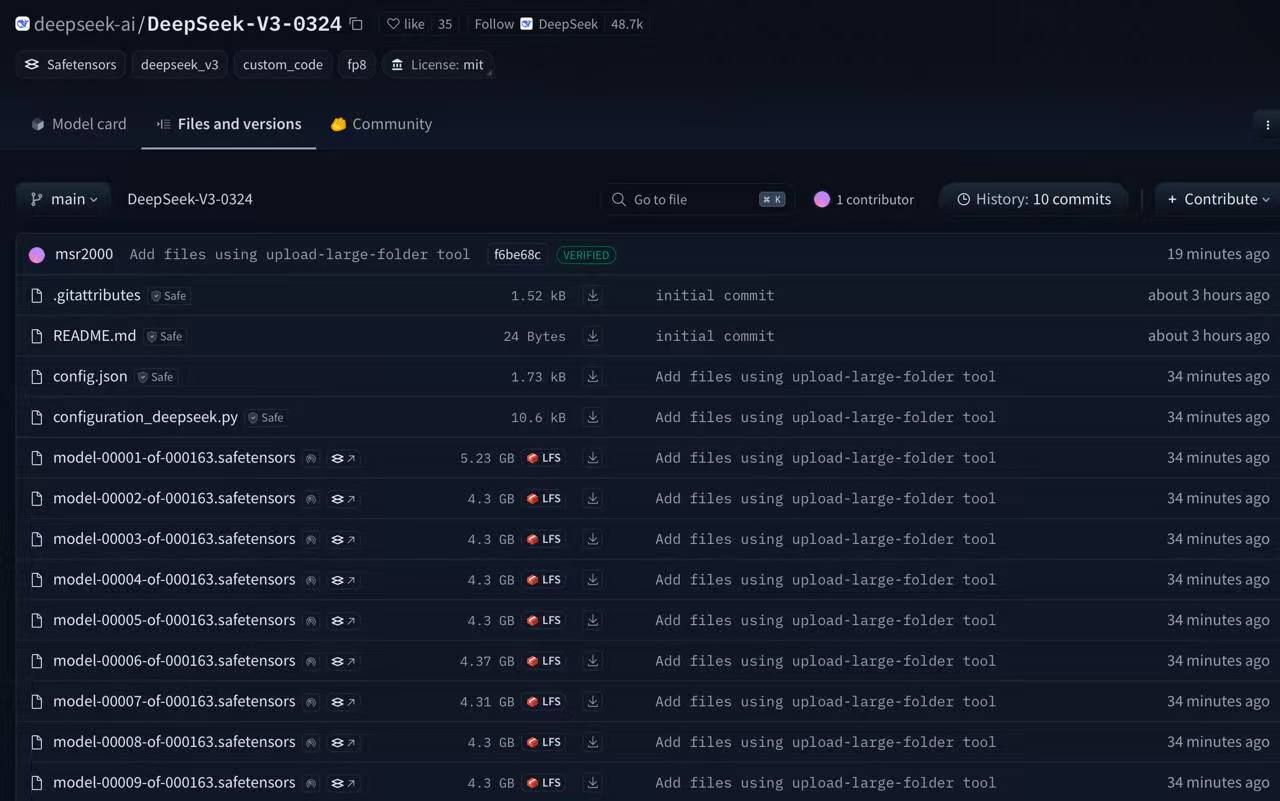Open the .gitattributes file
Screen dimensions: 1280x801
tap(96, 295)
